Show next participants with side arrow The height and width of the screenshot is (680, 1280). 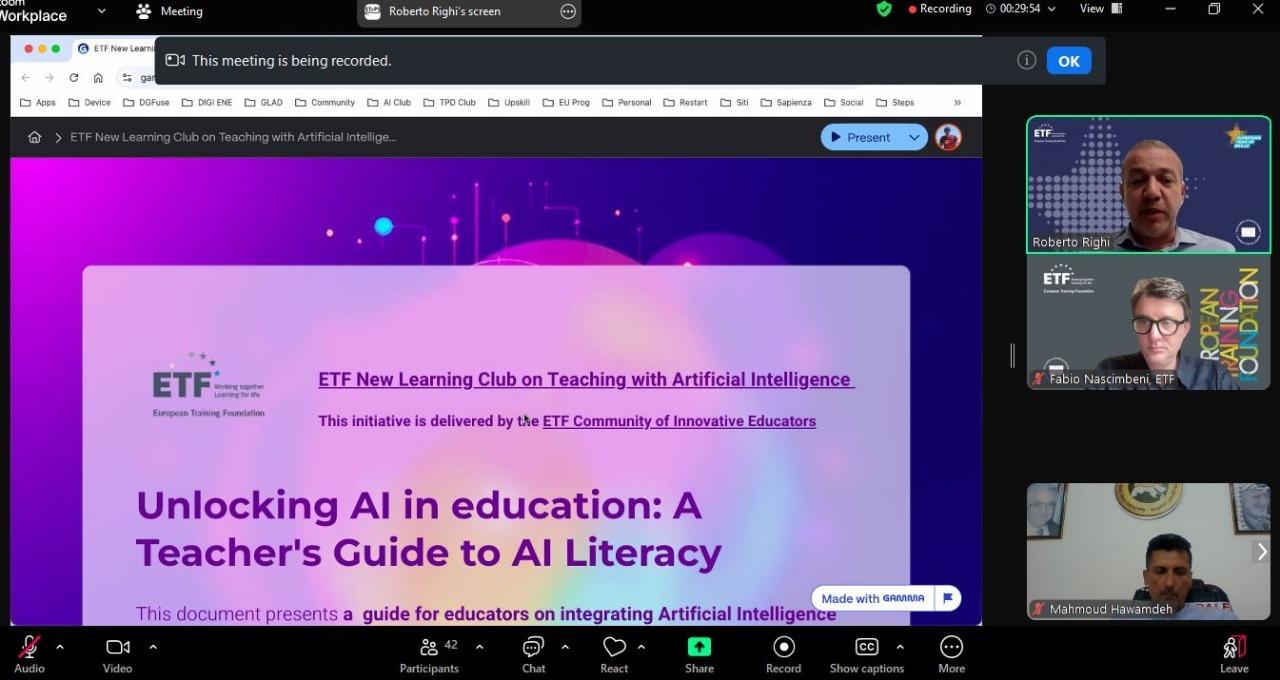point(1262,551)
